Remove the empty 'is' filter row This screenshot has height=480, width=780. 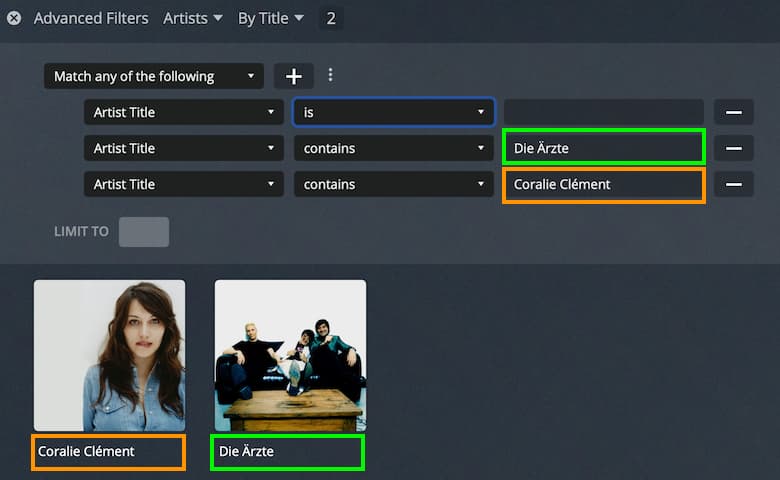point(734,112)
